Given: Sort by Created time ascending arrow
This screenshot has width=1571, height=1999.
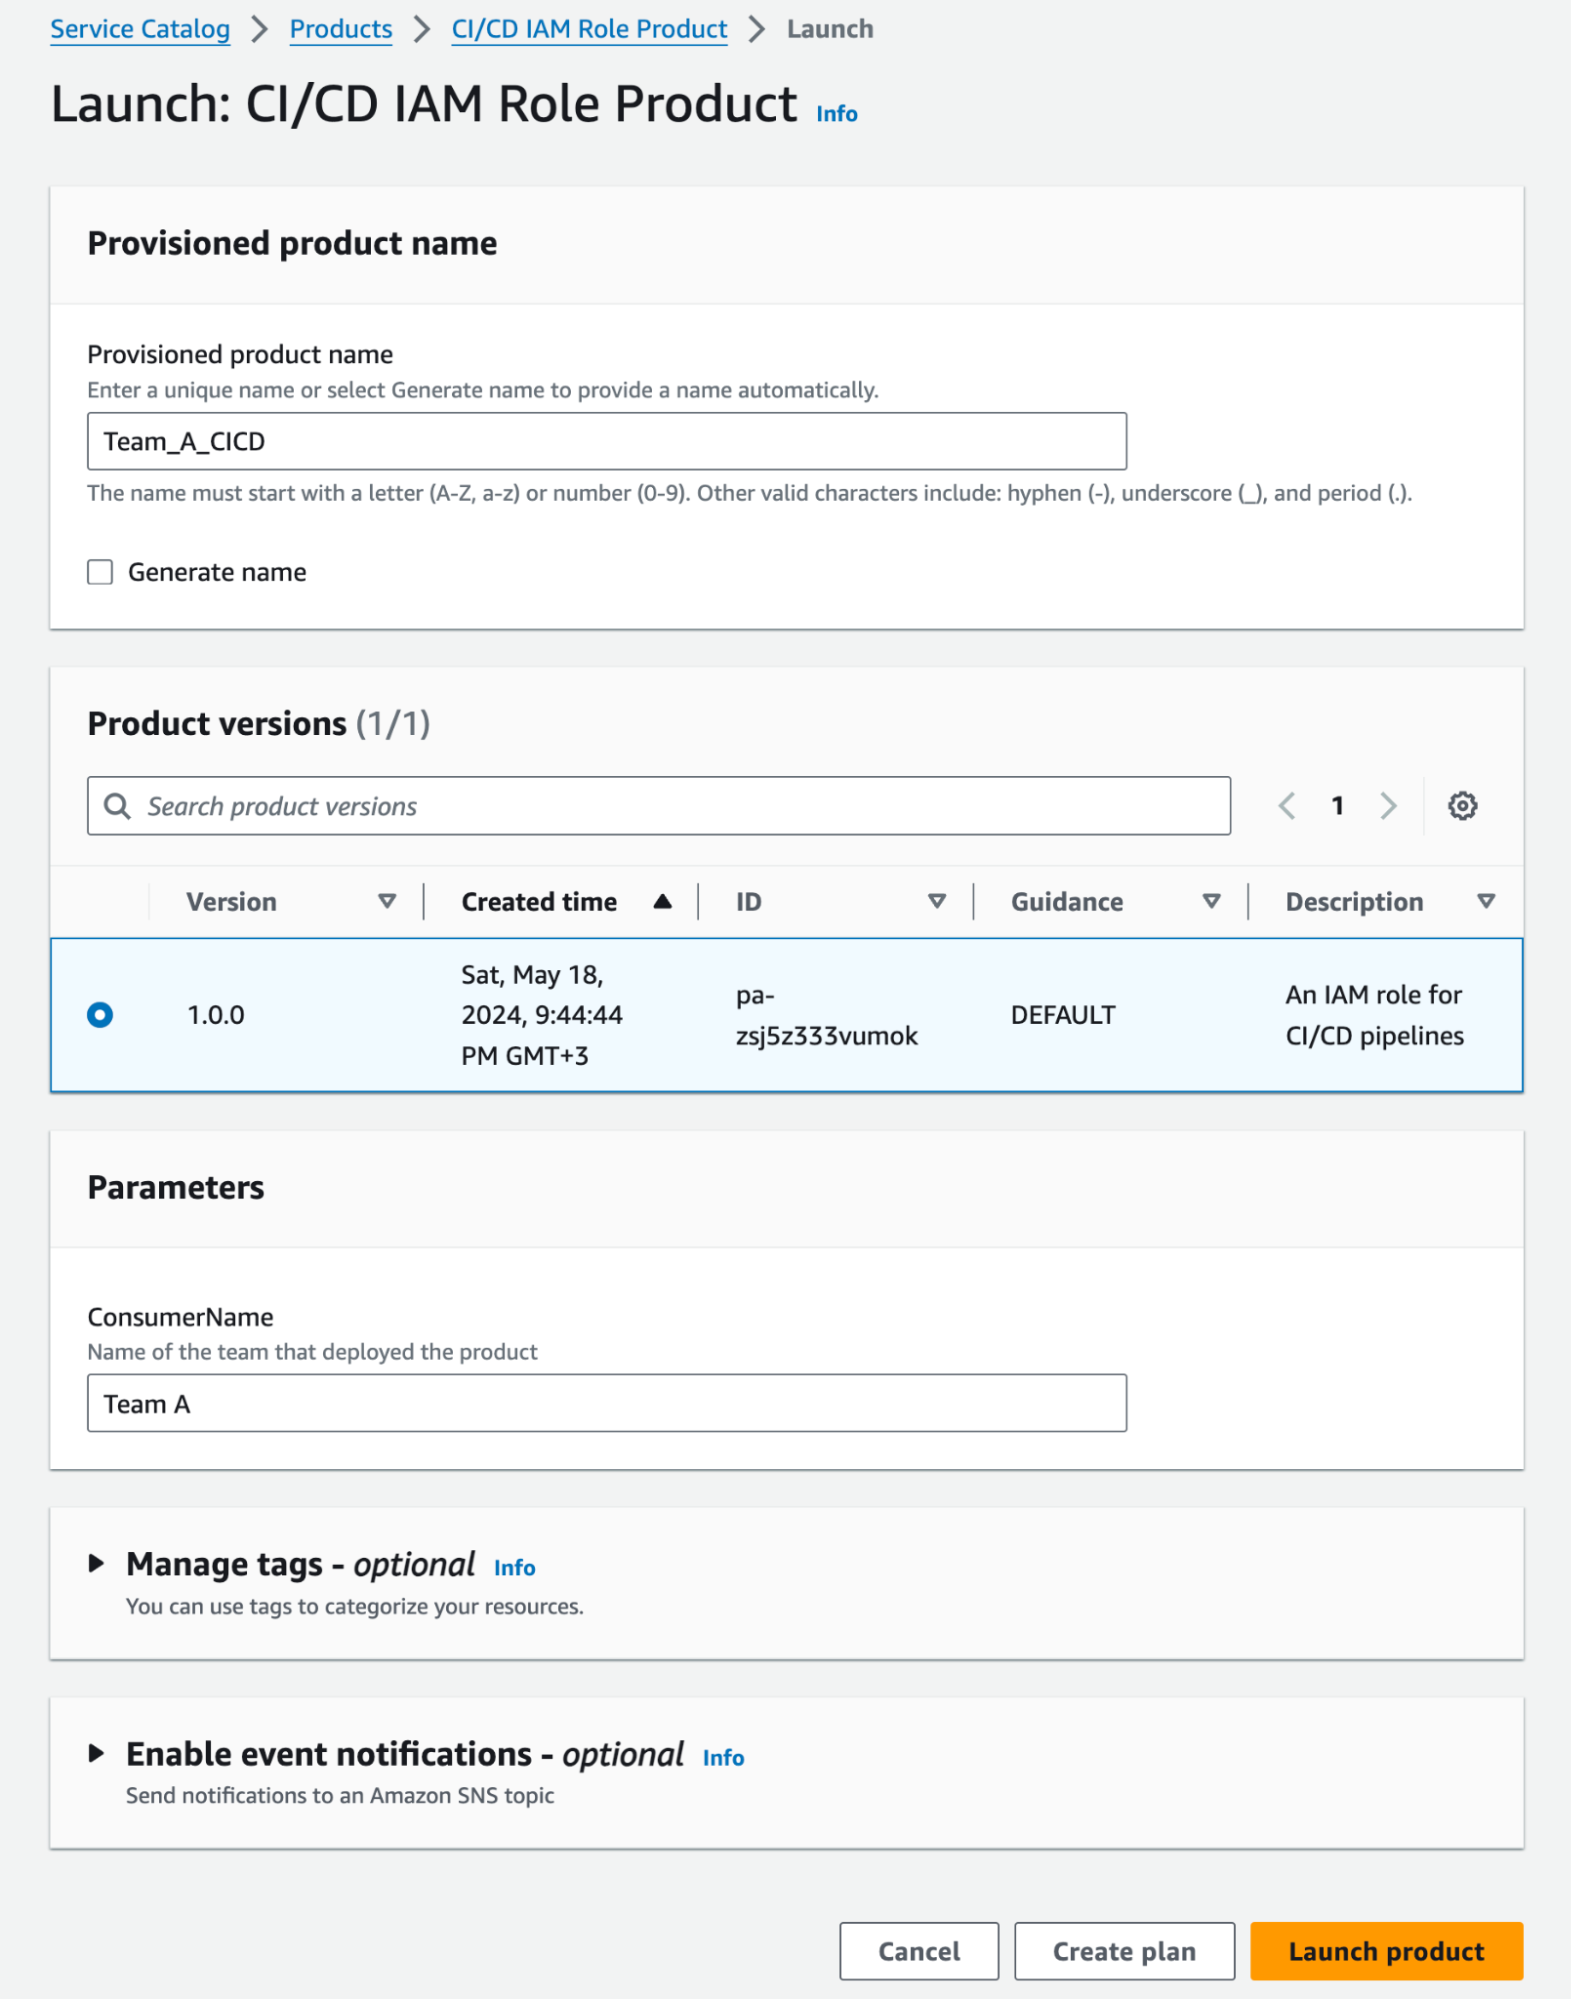Looking at the screenshot, I should point(662,902).
